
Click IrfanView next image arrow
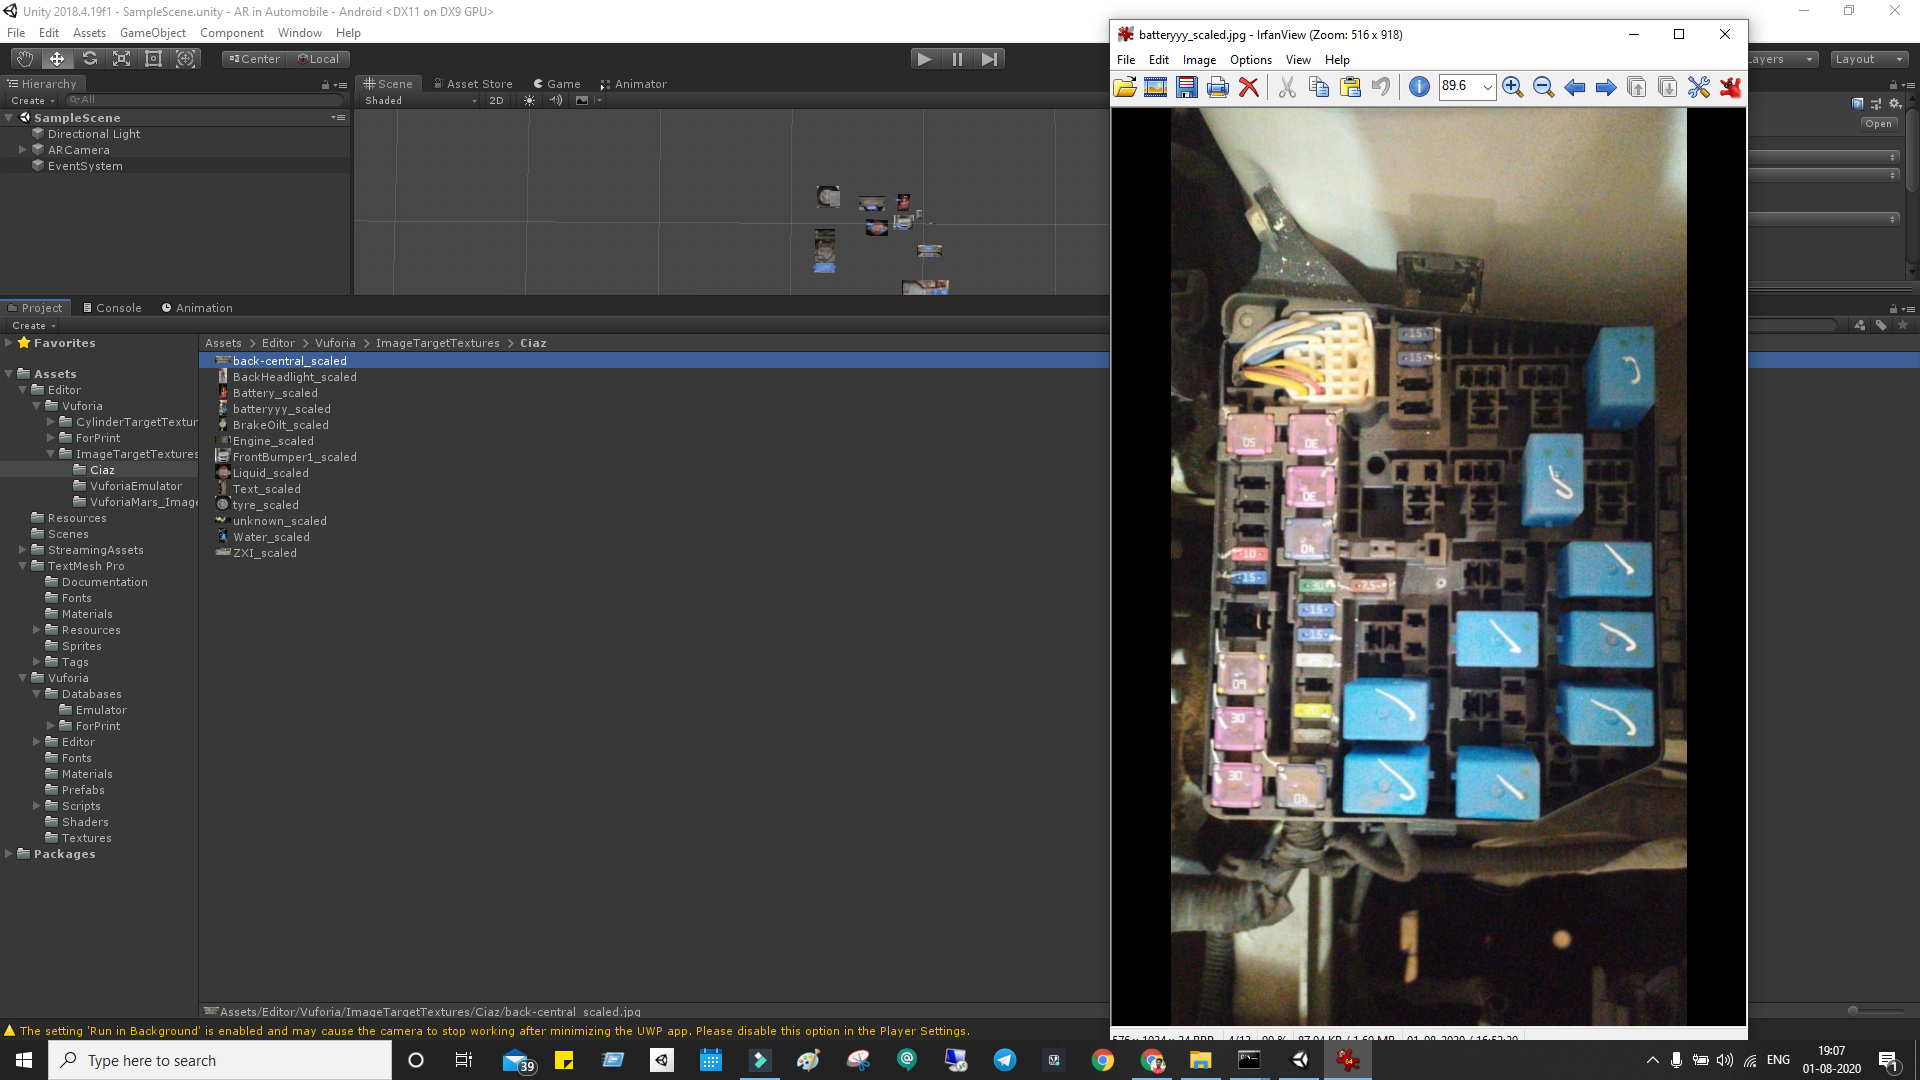[x=1605, y=88]
